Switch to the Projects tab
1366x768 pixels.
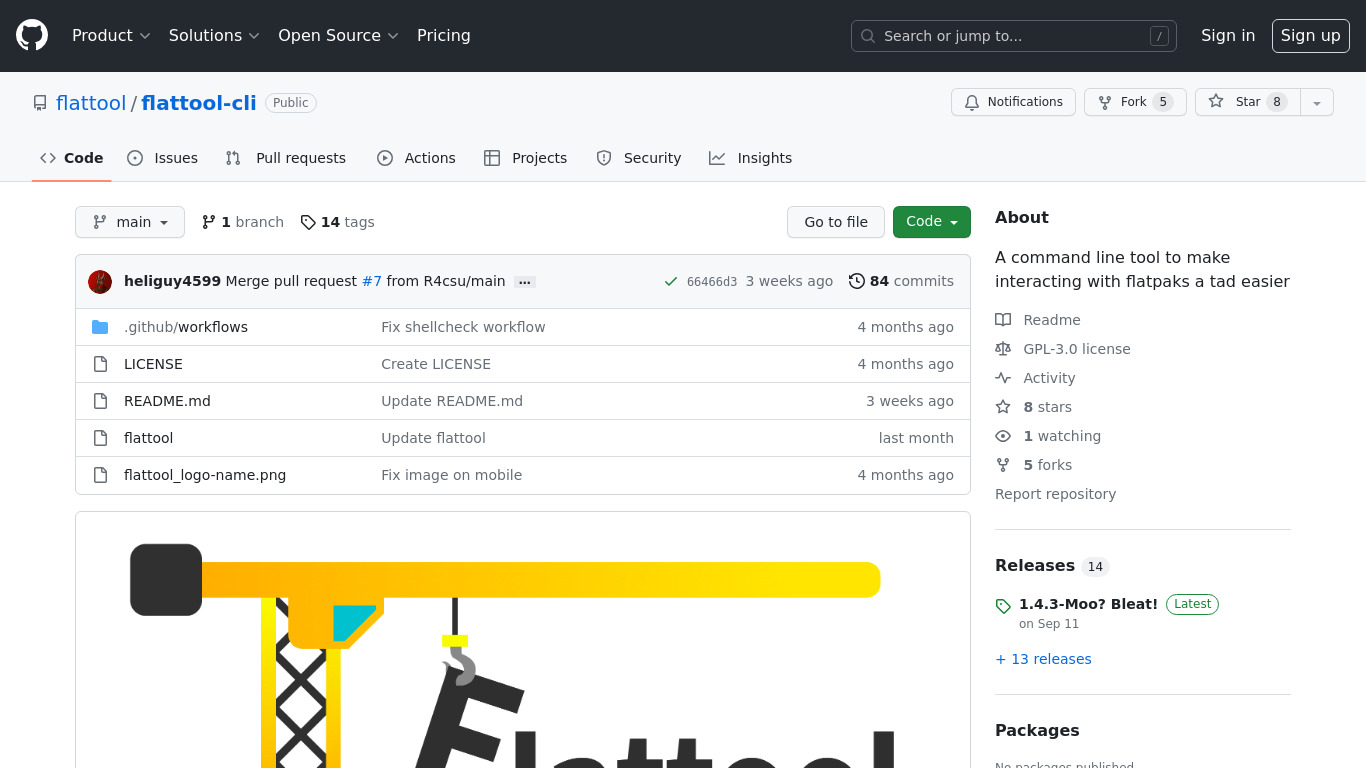coord(525,158)
